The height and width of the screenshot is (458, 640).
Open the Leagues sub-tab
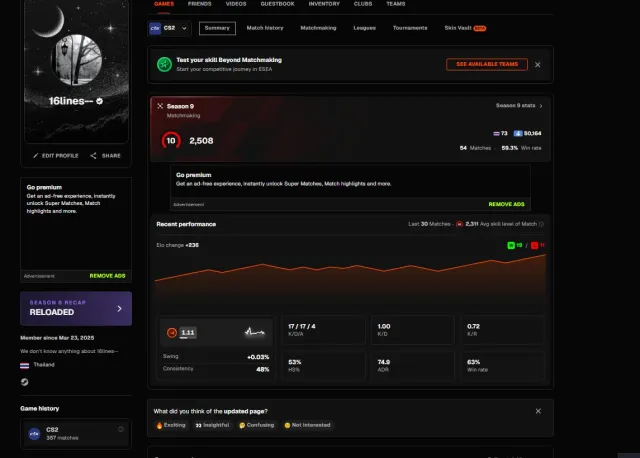pyautogui.click(x=364, y=28)
